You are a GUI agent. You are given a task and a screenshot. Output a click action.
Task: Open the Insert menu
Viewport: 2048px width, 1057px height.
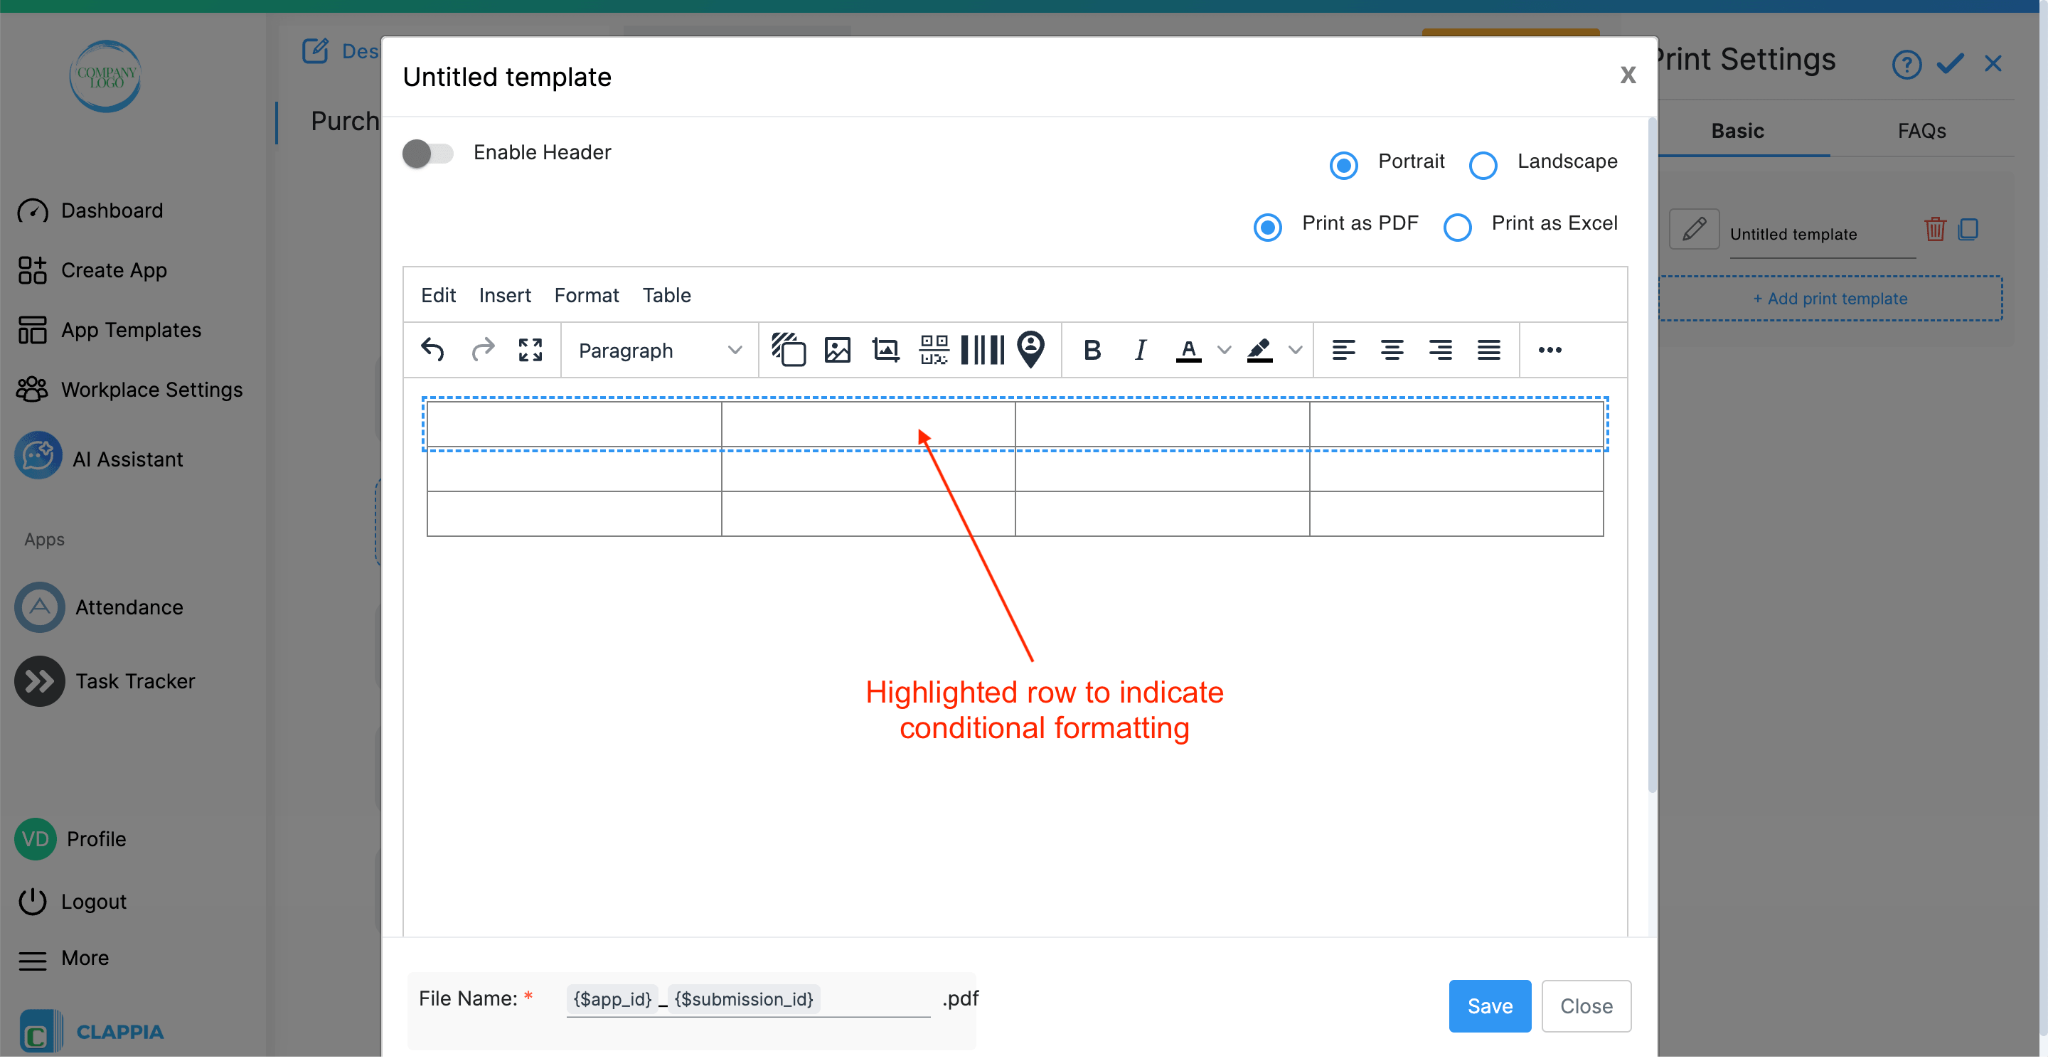pyautogui.click(x=505, y=295)
